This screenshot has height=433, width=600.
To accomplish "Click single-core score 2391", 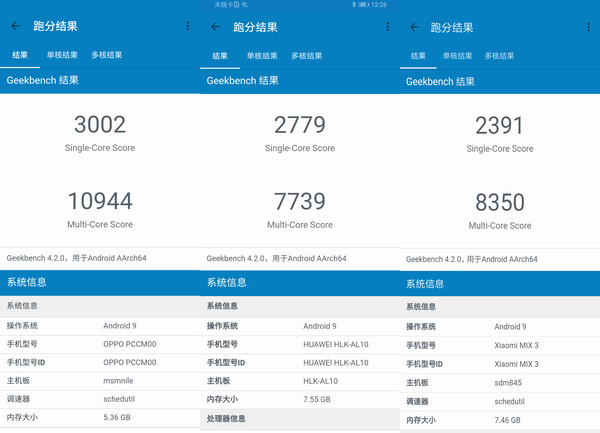I will click(x=499, y=125).
